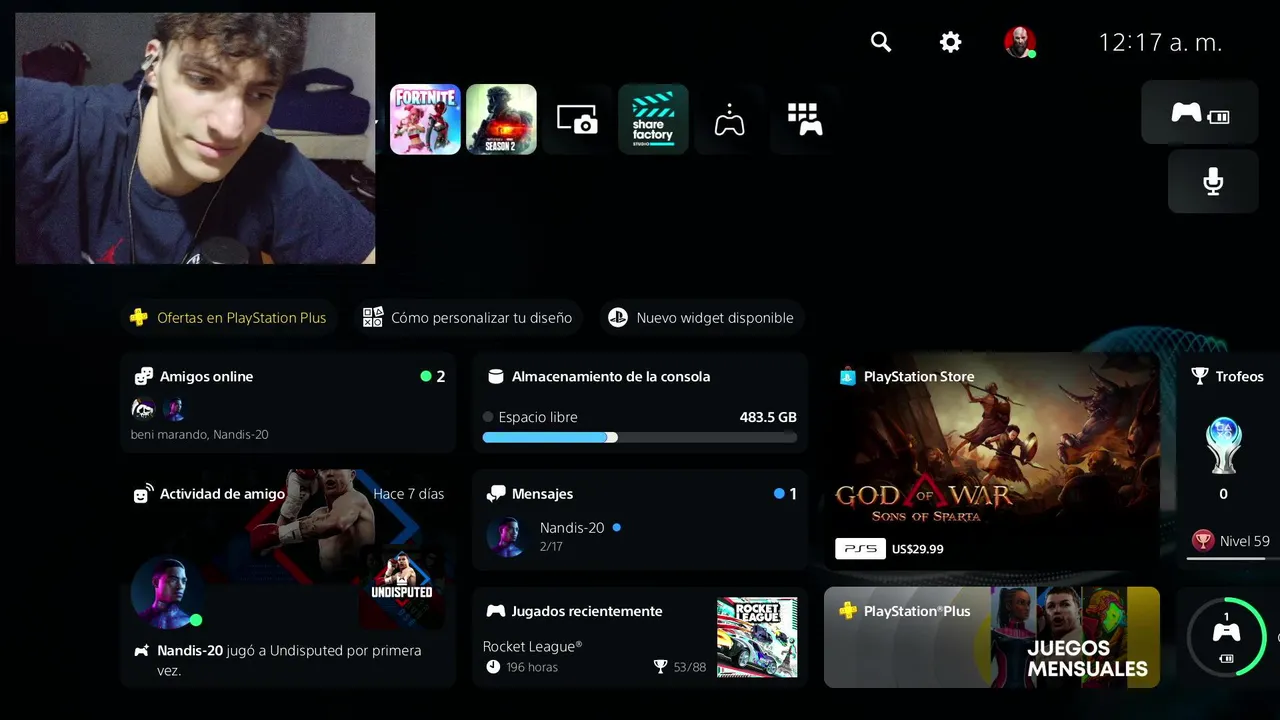Open the Remote Play controller icon
The width and height of the screenshot is (1280, 720).
pyautogui.click(x=729, y=120)
